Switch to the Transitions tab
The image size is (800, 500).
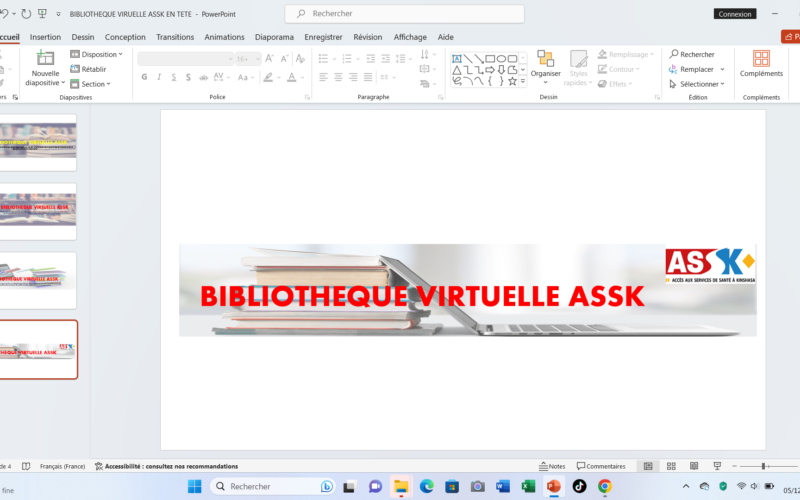coord(175,37)
